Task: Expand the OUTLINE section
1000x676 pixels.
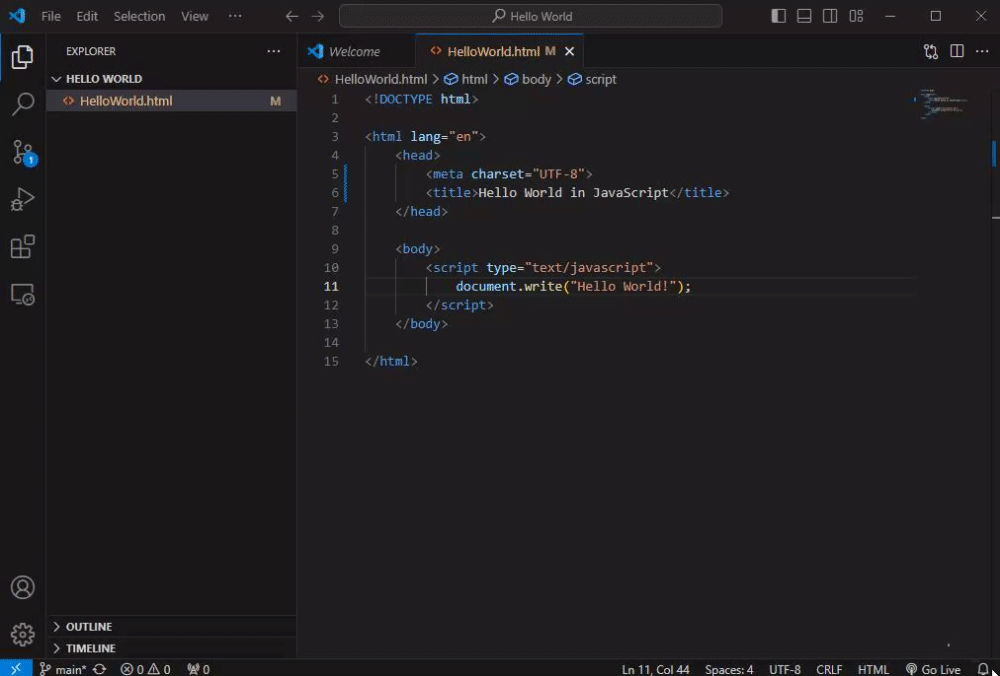Action: [90, 626]
